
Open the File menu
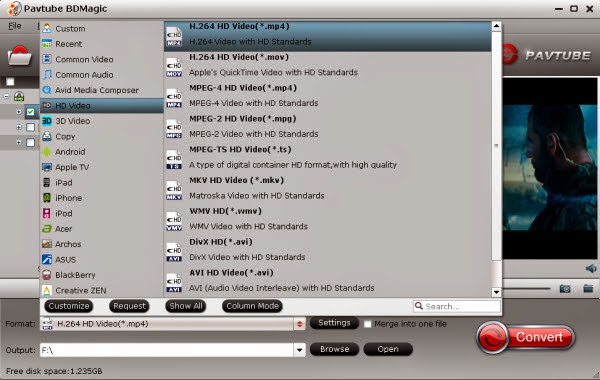(15, 26)
